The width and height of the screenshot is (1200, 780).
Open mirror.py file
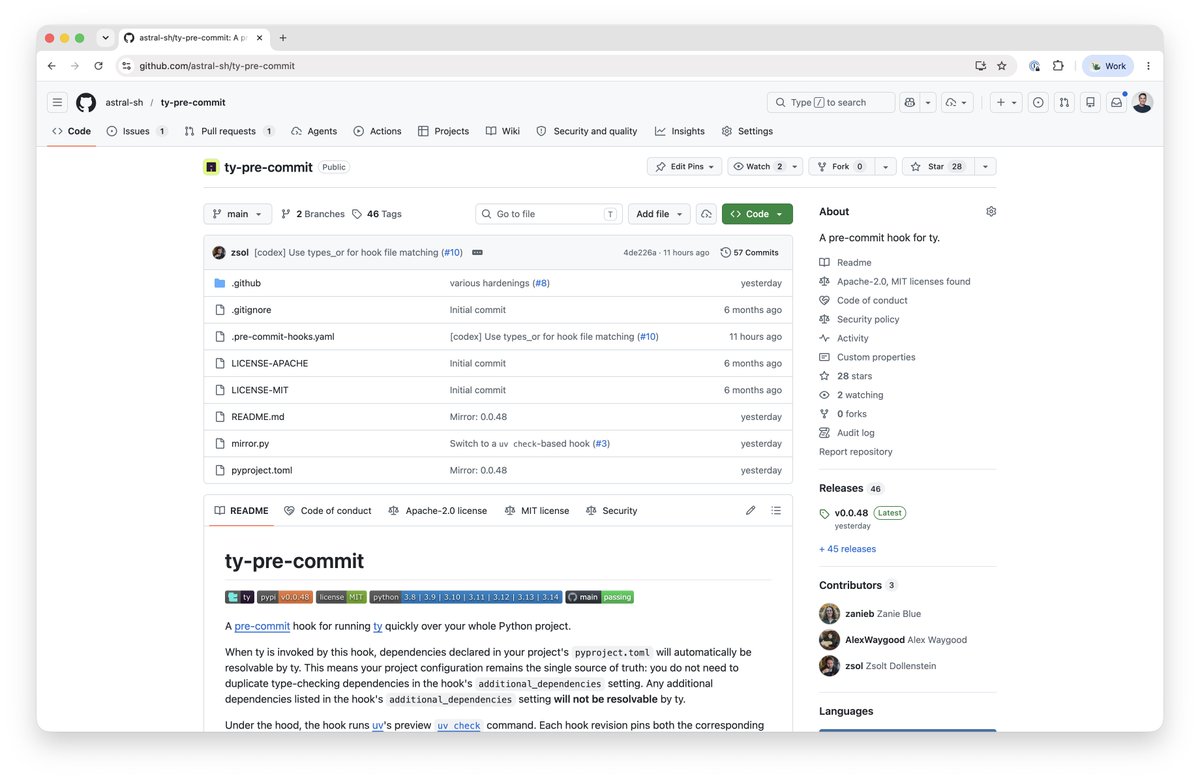[x=250, y=443]
